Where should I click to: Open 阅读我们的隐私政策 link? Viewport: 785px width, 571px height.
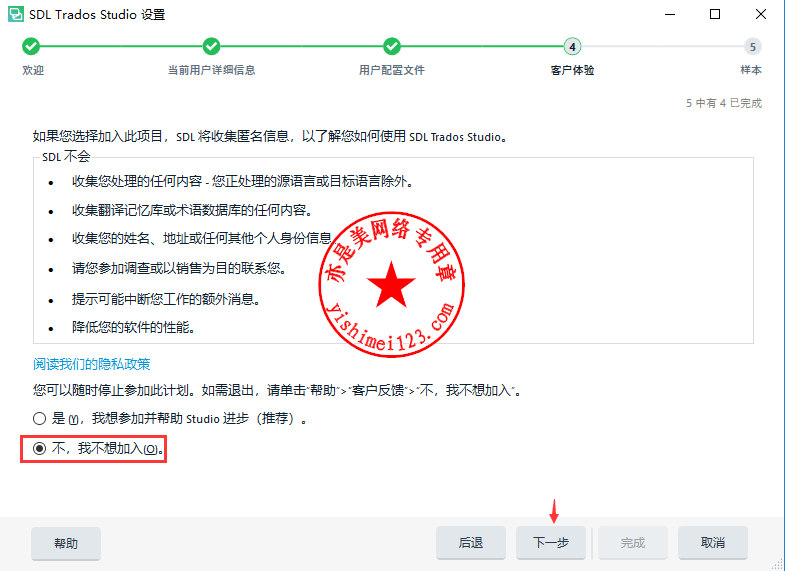[x=92, y=364]
